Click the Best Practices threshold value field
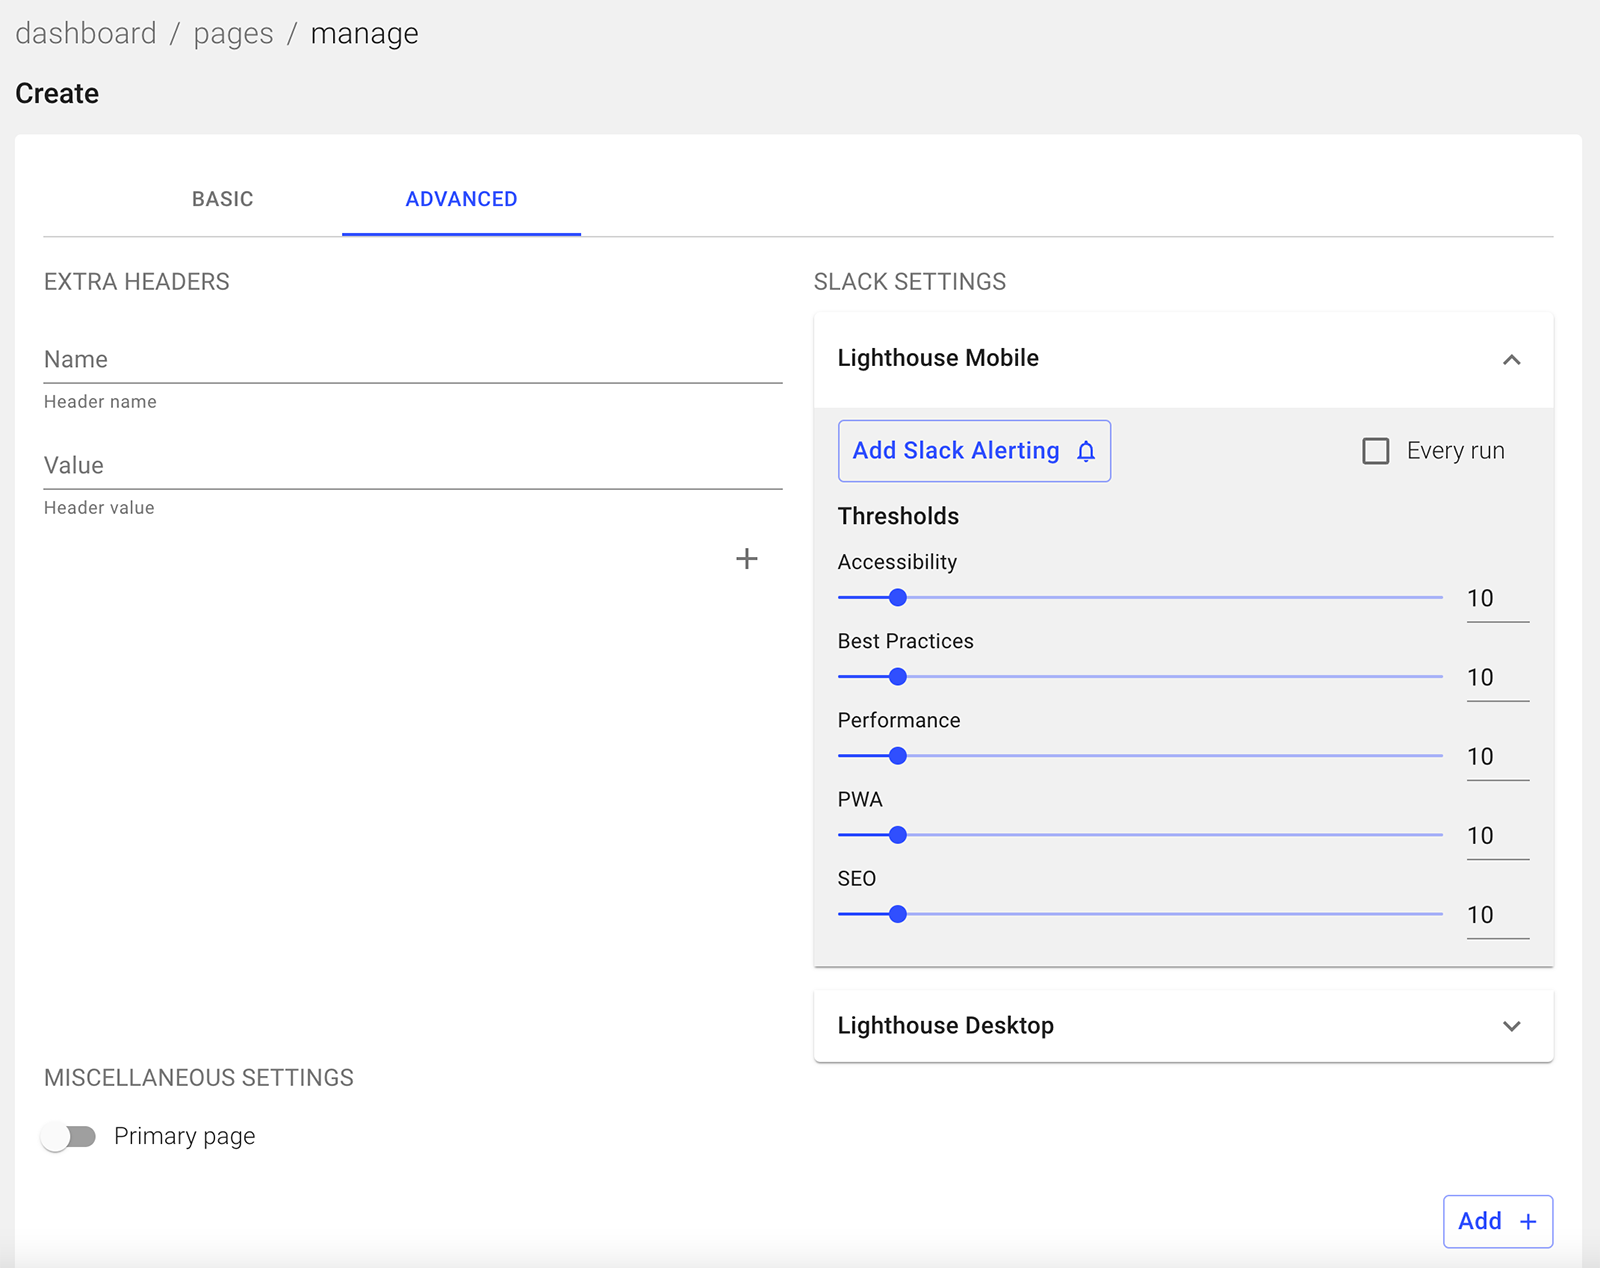Viewport: 1600px width, 1268px height. (x=1497, y=678)
